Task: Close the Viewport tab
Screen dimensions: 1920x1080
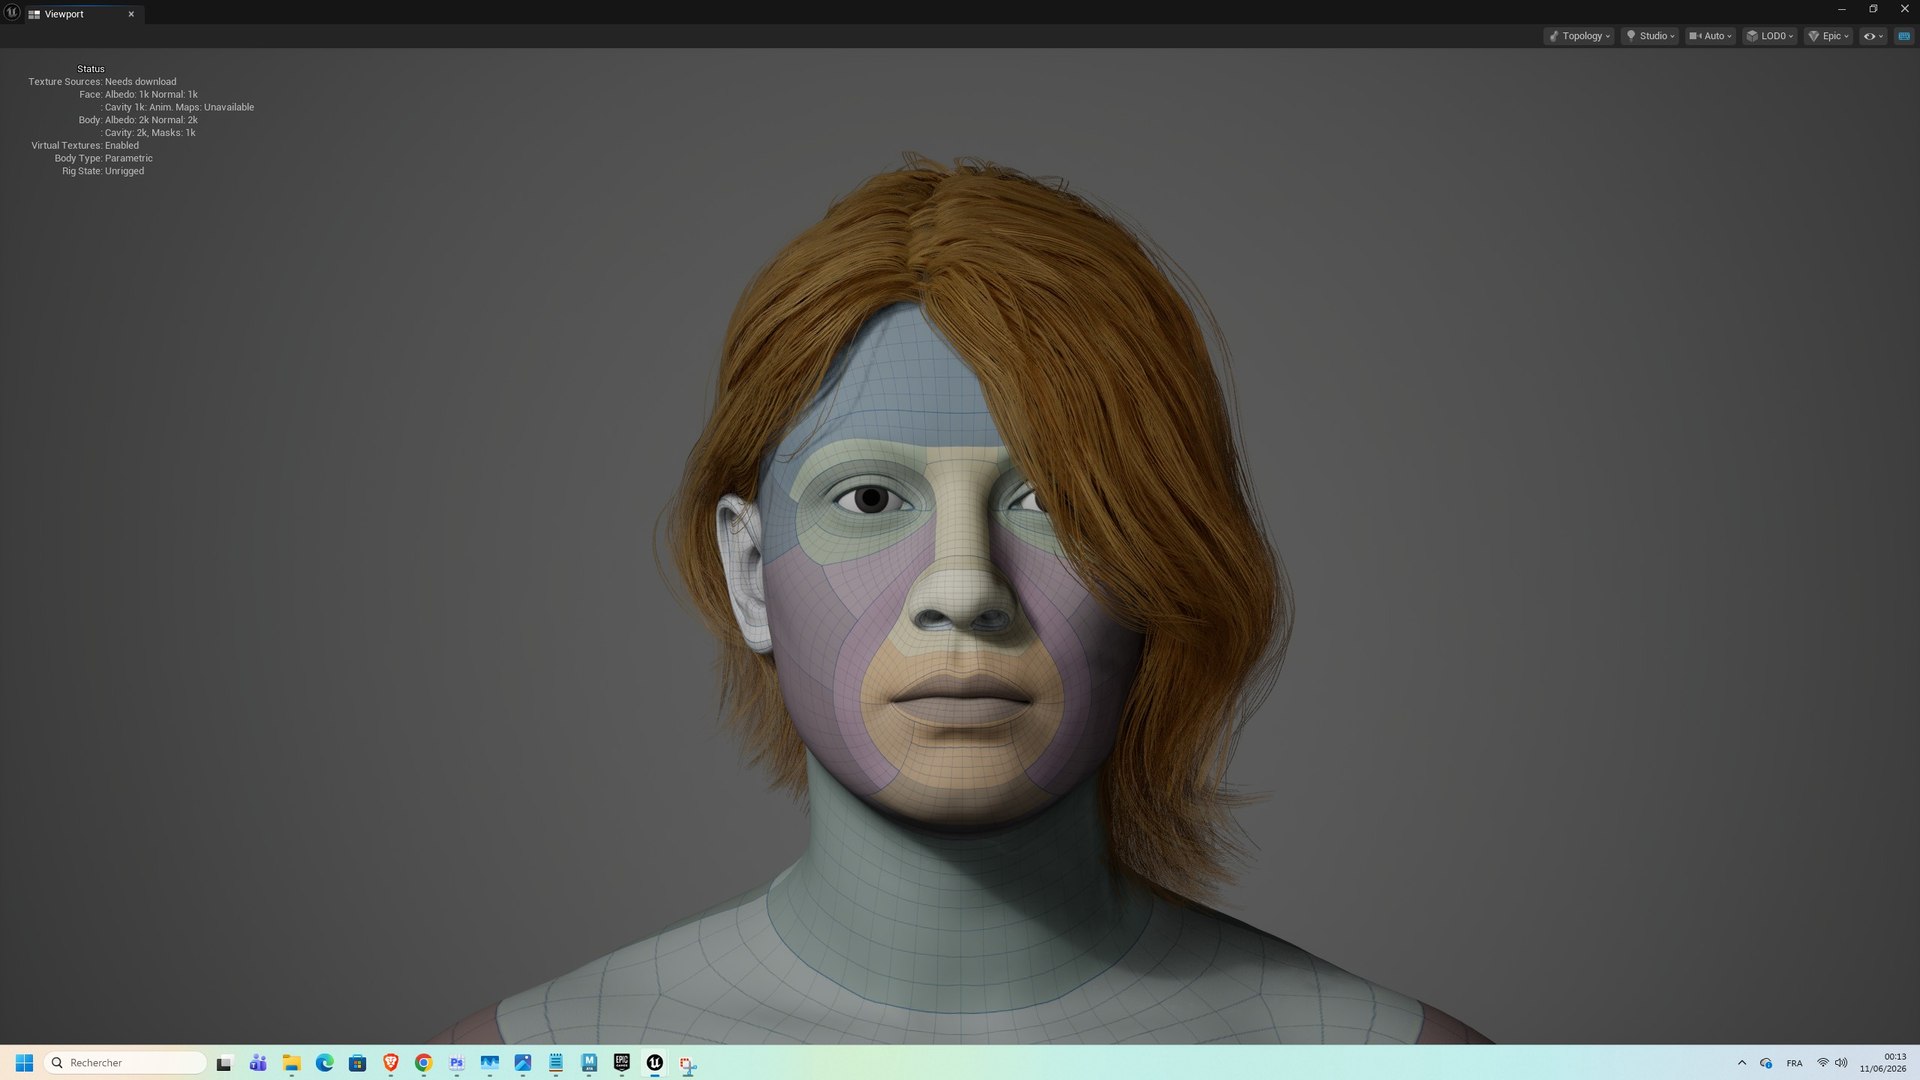Action: (131, 14)
